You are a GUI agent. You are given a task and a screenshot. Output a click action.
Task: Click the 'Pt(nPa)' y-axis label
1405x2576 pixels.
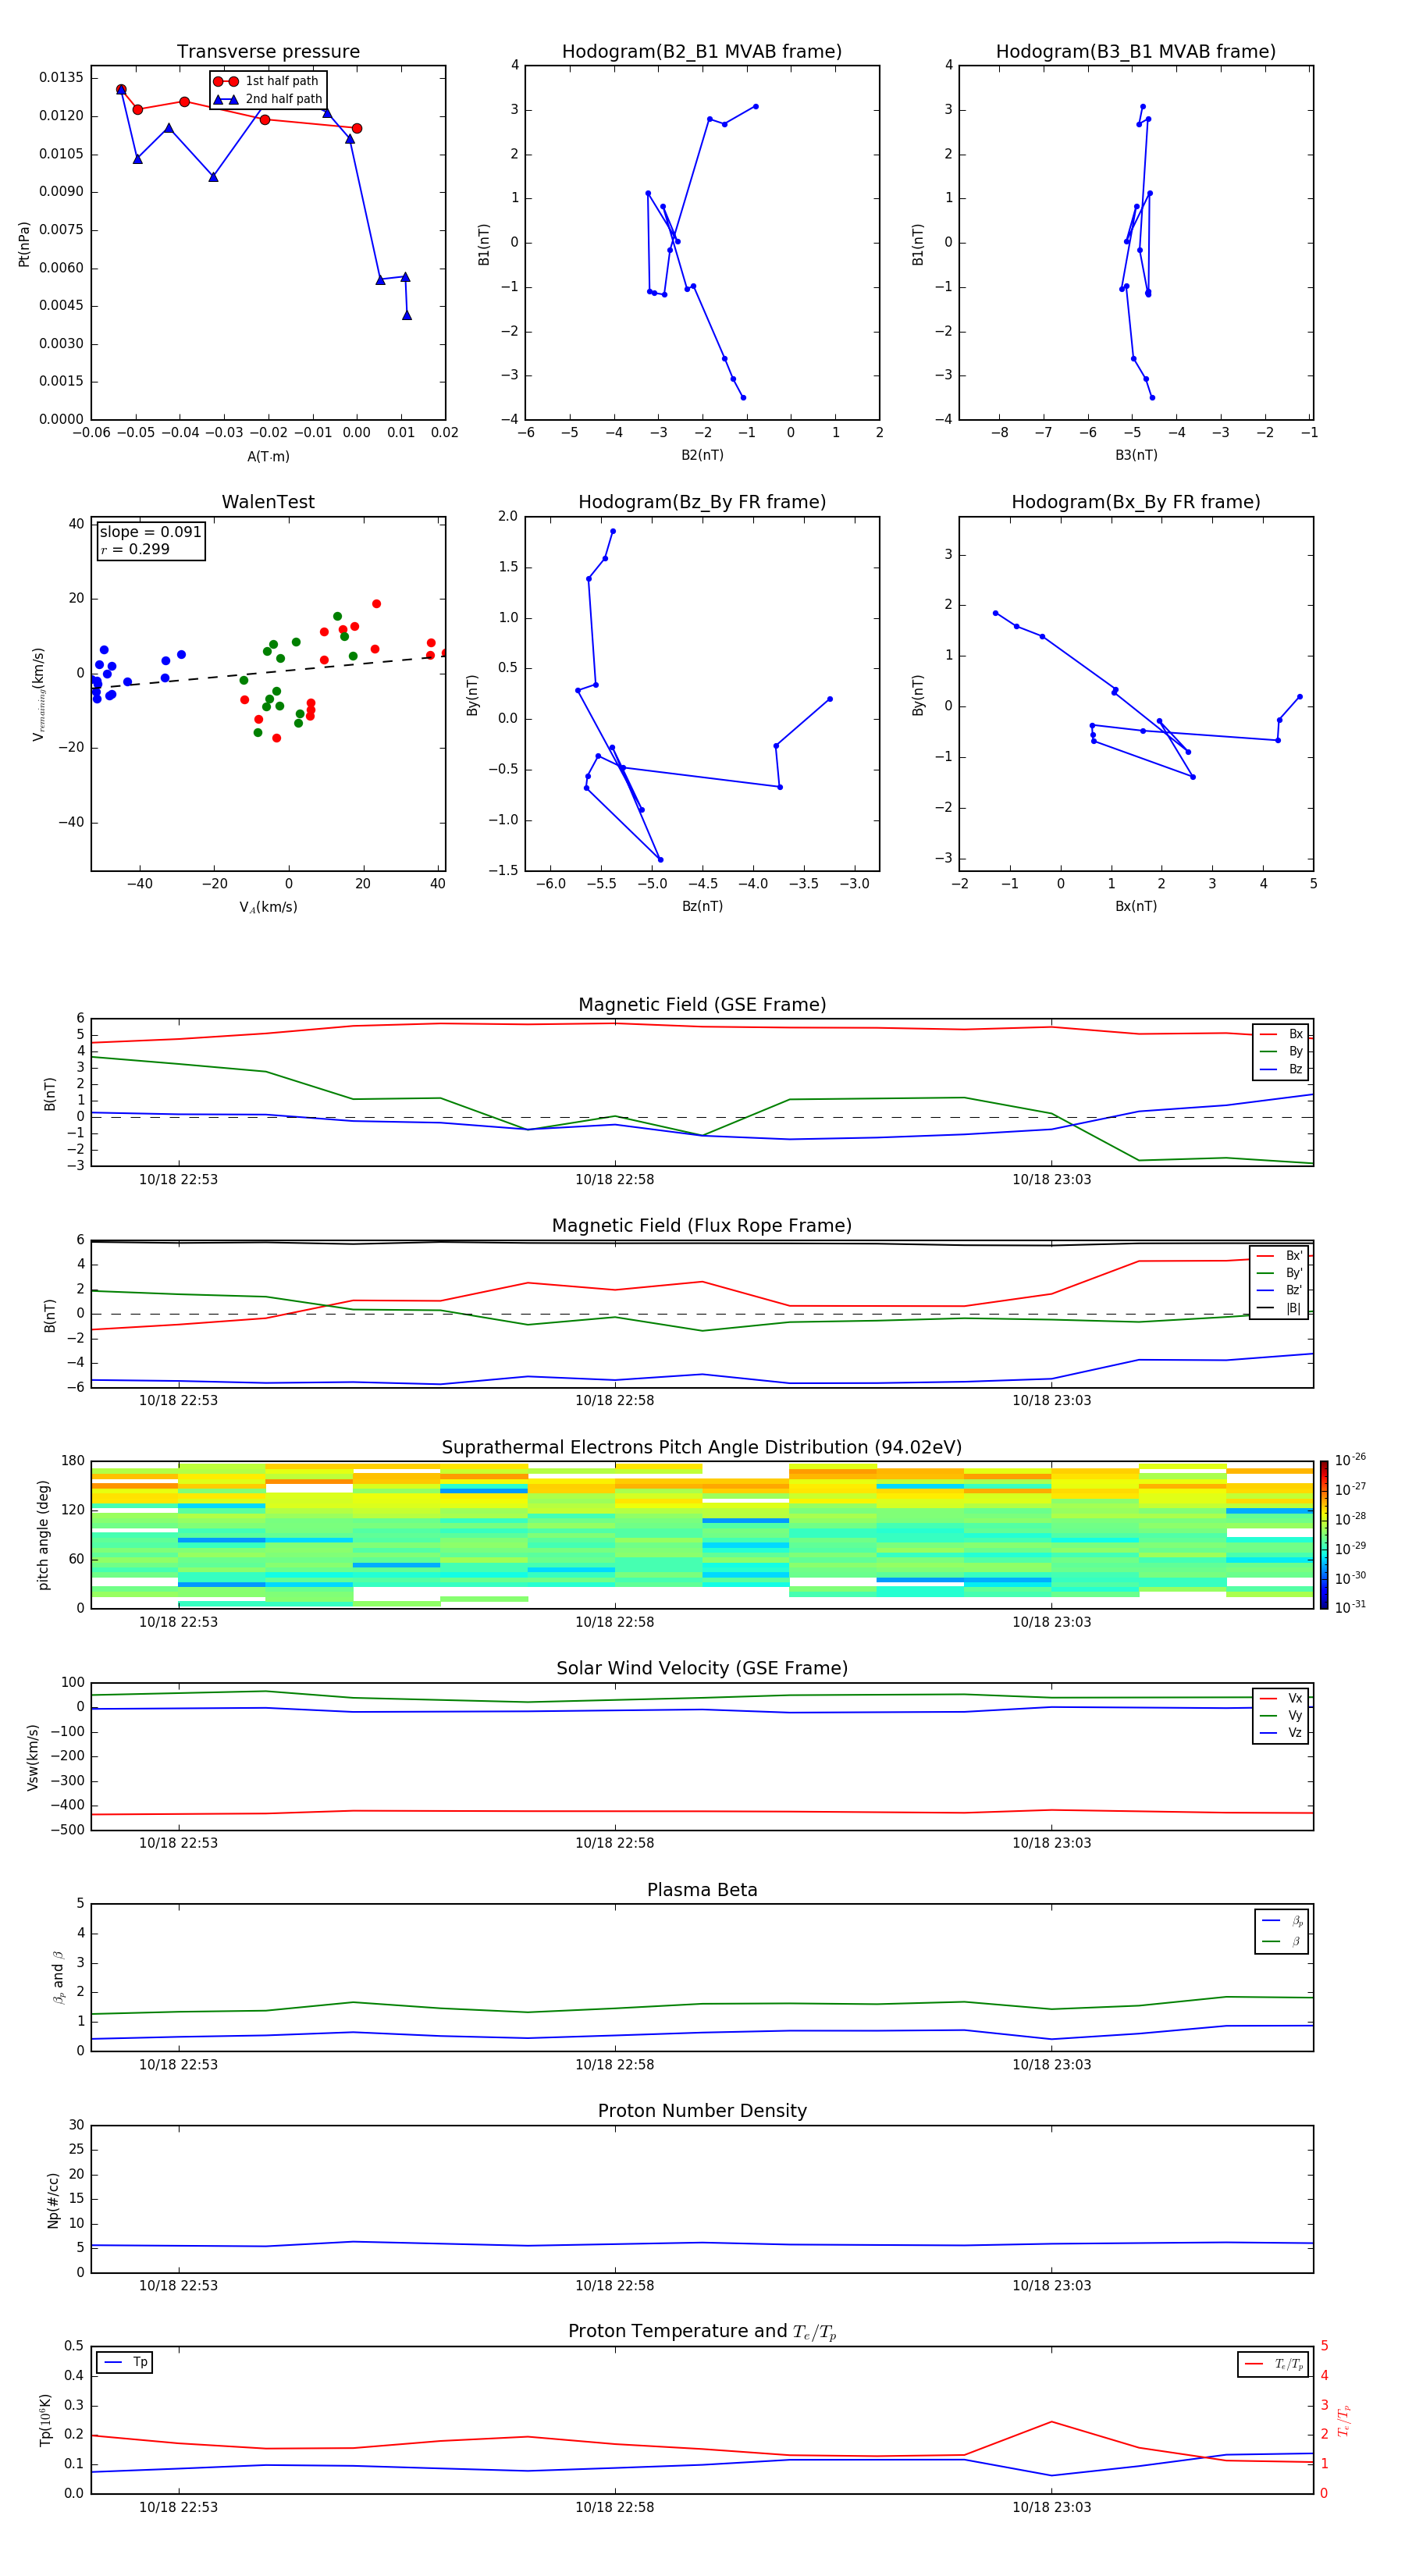tap(24, 244)
